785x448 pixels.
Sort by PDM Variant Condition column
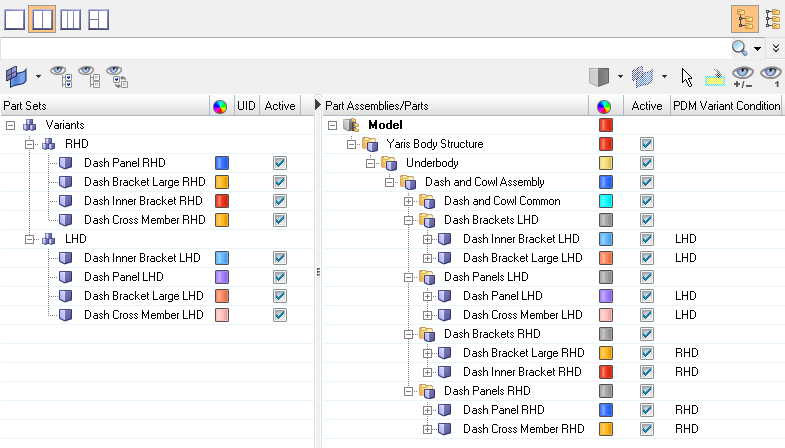point(726,106)
